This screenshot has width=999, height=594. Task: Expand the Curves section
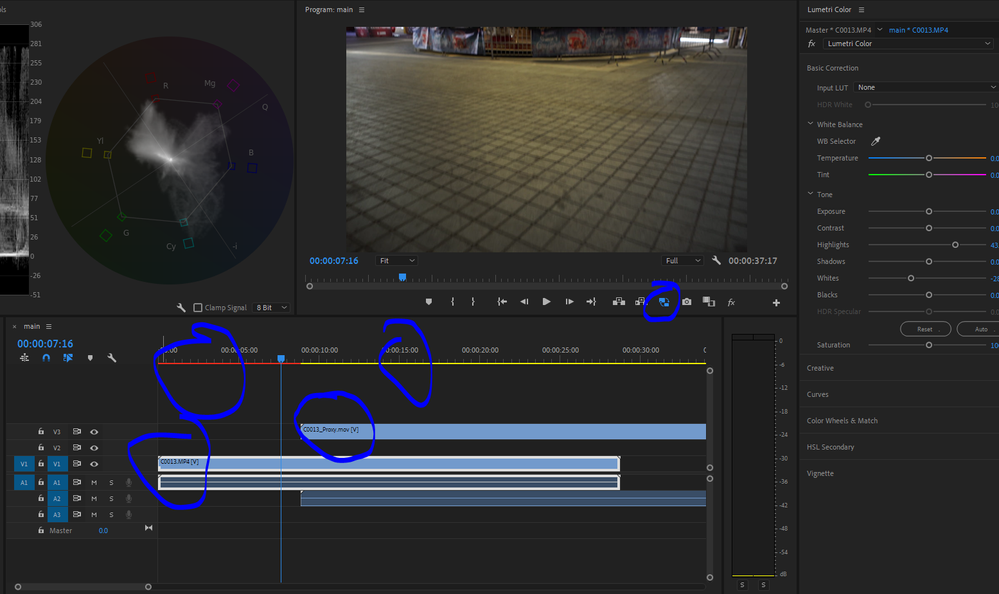click(819, 394)
